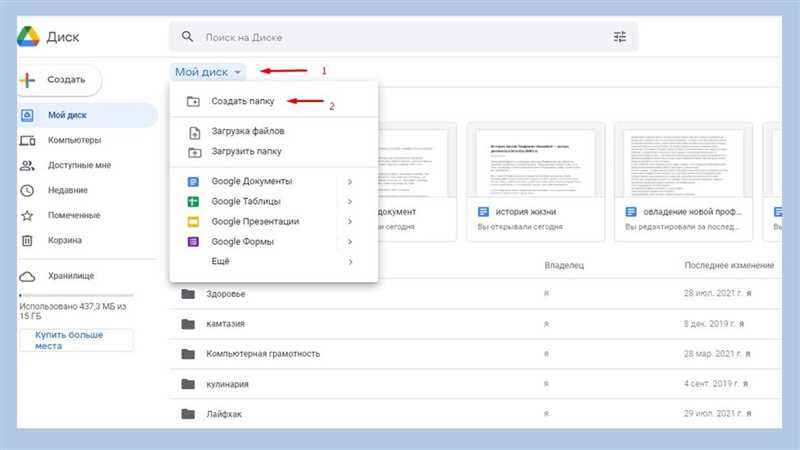Select the камтазия folder name
This screenshot has height=450, width=800.
click(x=226, y=323)
